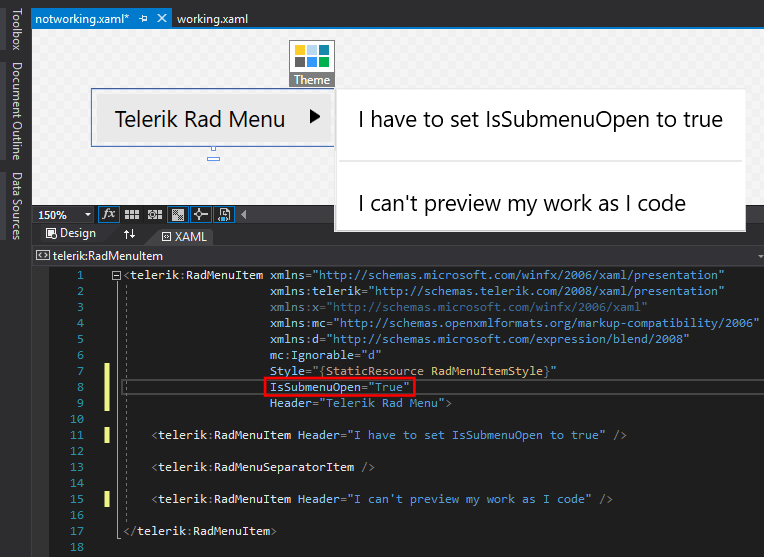Click the xmlns:telerik namespace line
The width and height of the screenshot is (764, 557).
(x=497, y=291)
